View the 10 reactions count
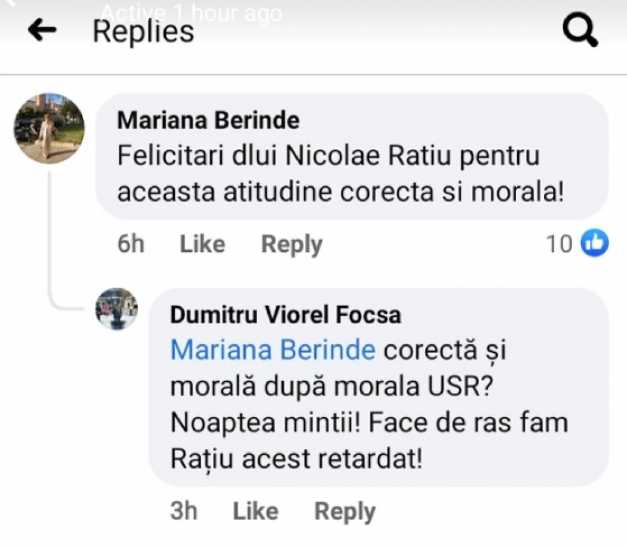Viewport: 627px width, 548px height. coord(559,244)
